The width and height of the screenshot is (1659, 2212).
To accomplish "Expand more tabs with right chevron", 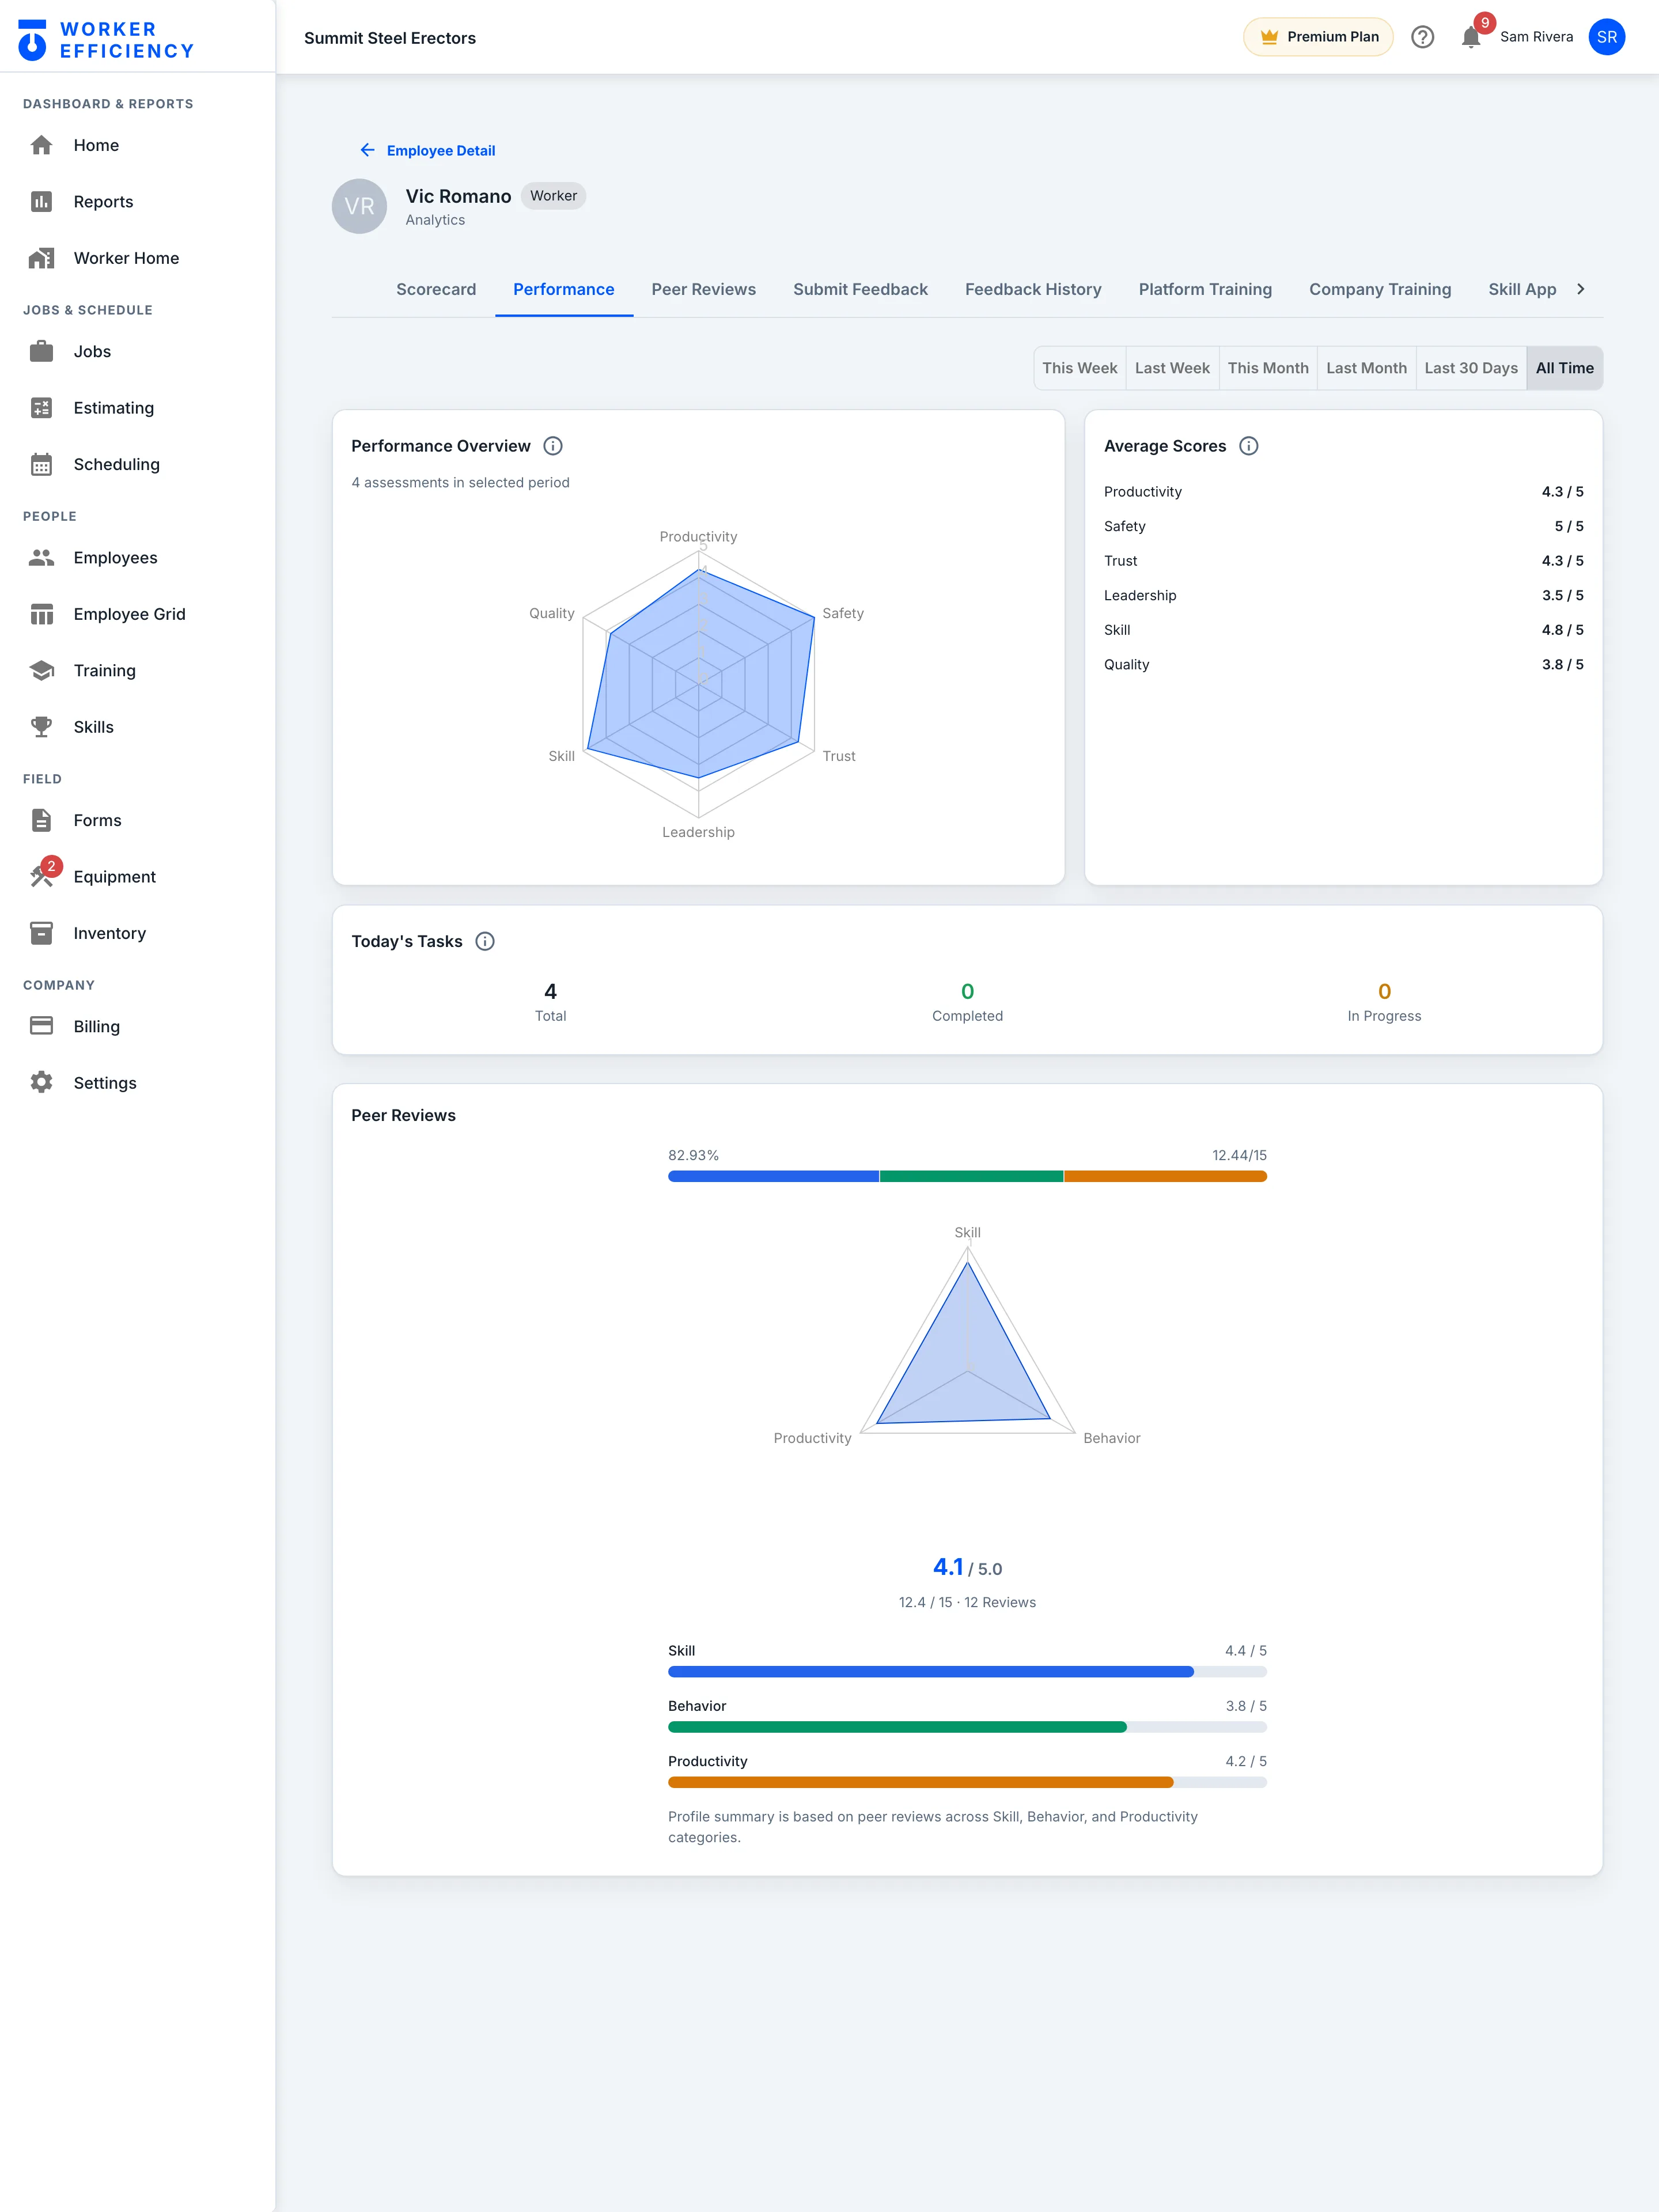I will click(1581, 289).
